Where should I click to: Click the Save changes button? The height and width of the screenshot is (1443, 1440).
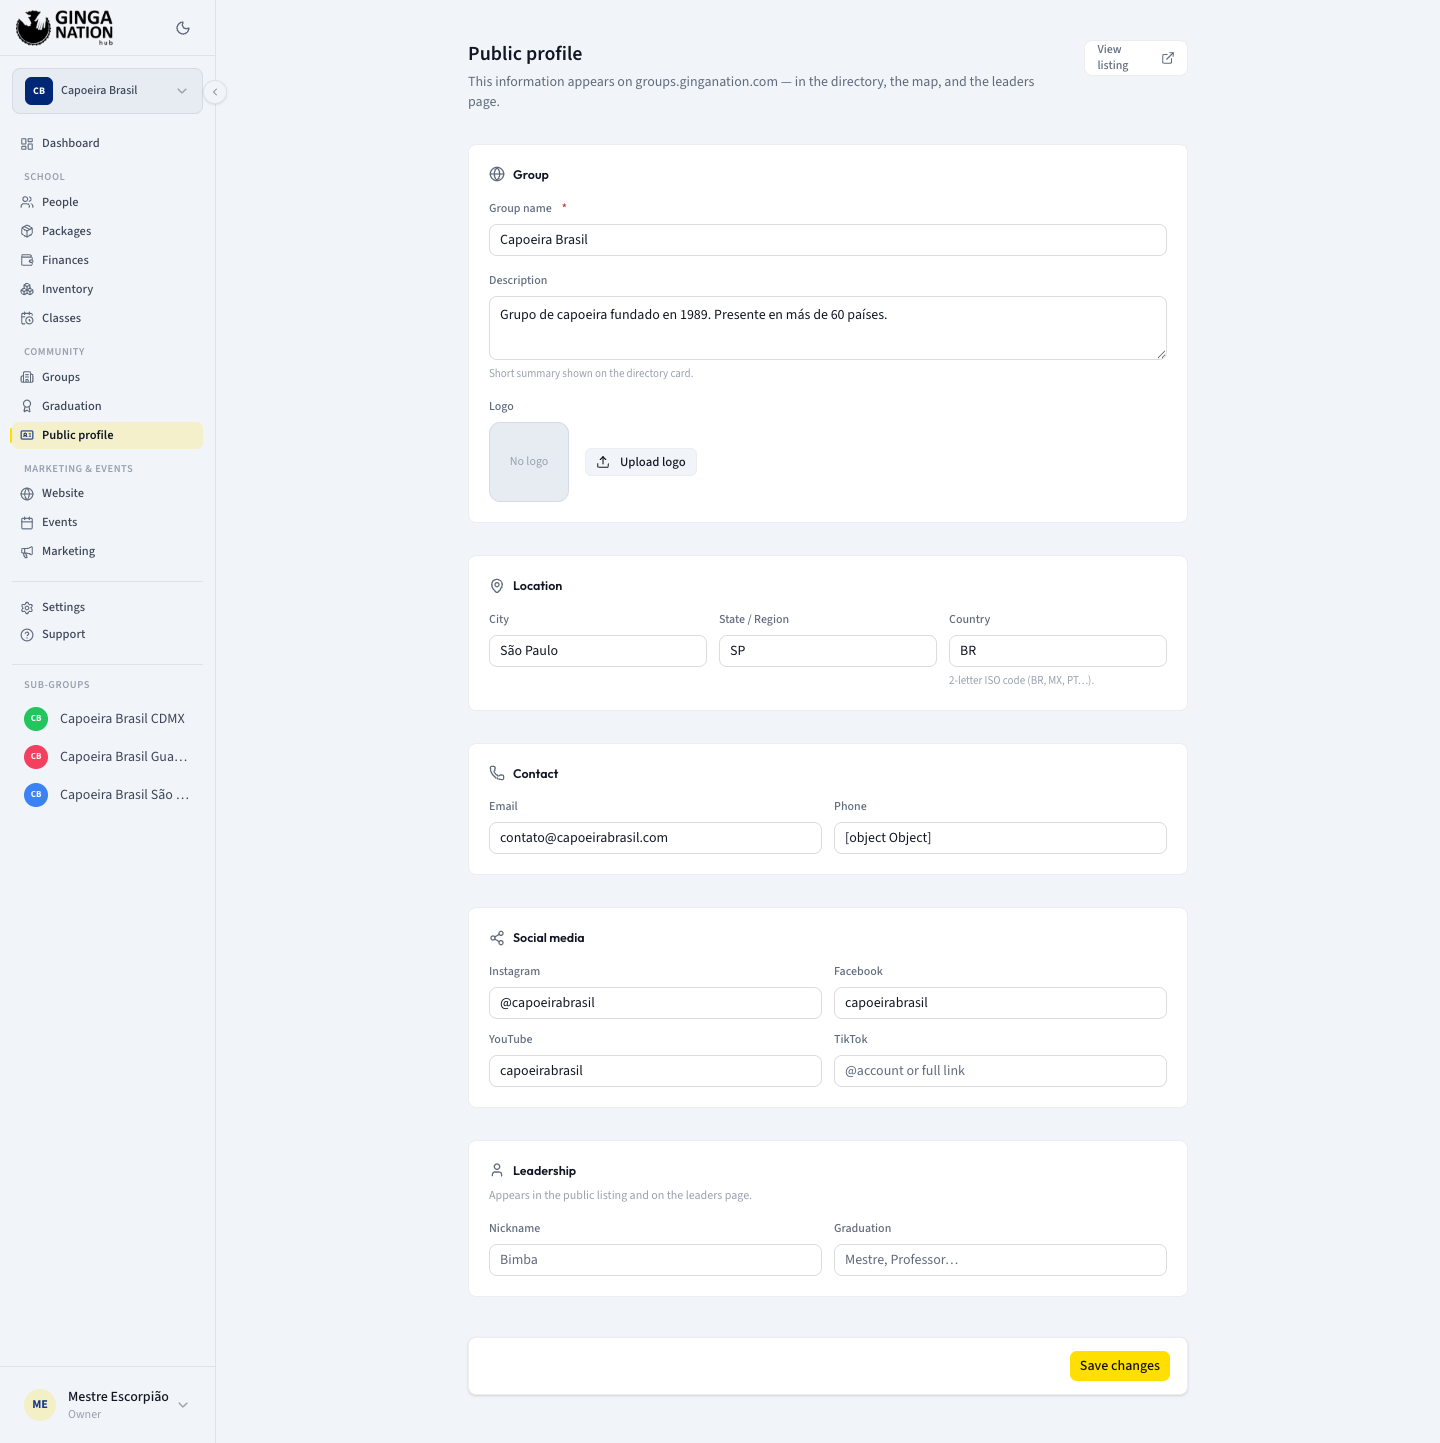(1119, 1366)
